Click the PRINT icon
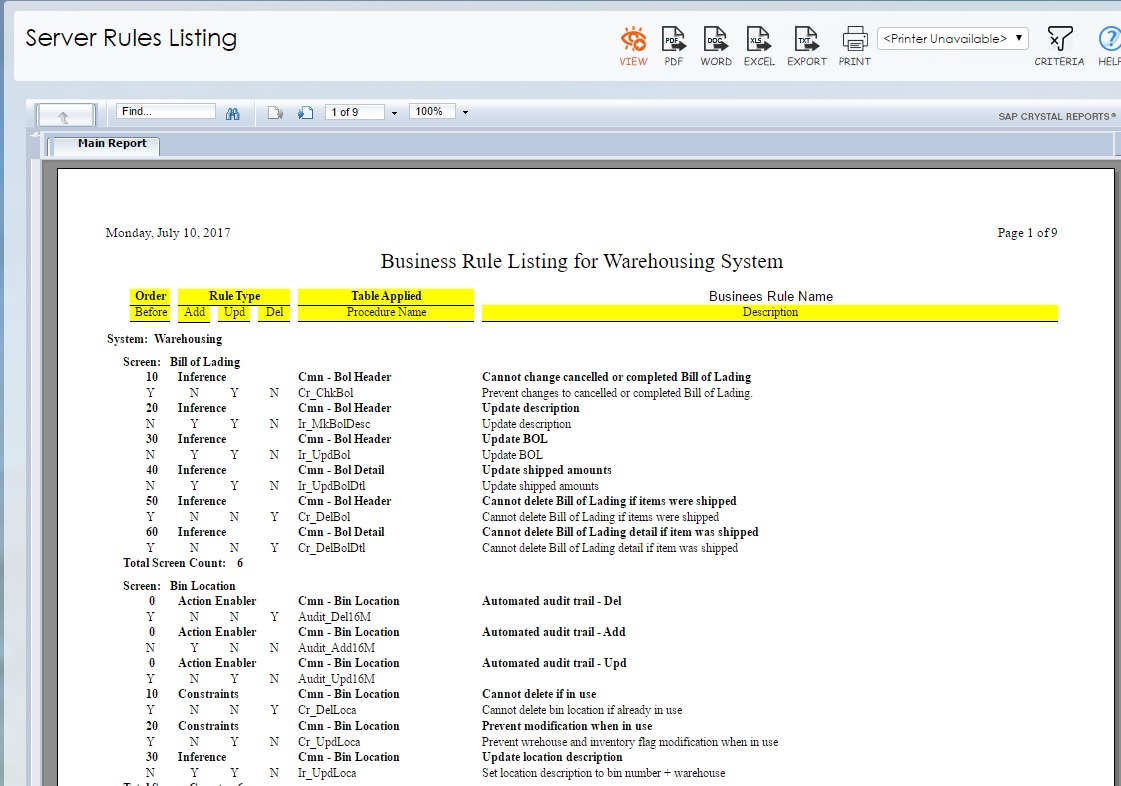 (x=854, y=46)
